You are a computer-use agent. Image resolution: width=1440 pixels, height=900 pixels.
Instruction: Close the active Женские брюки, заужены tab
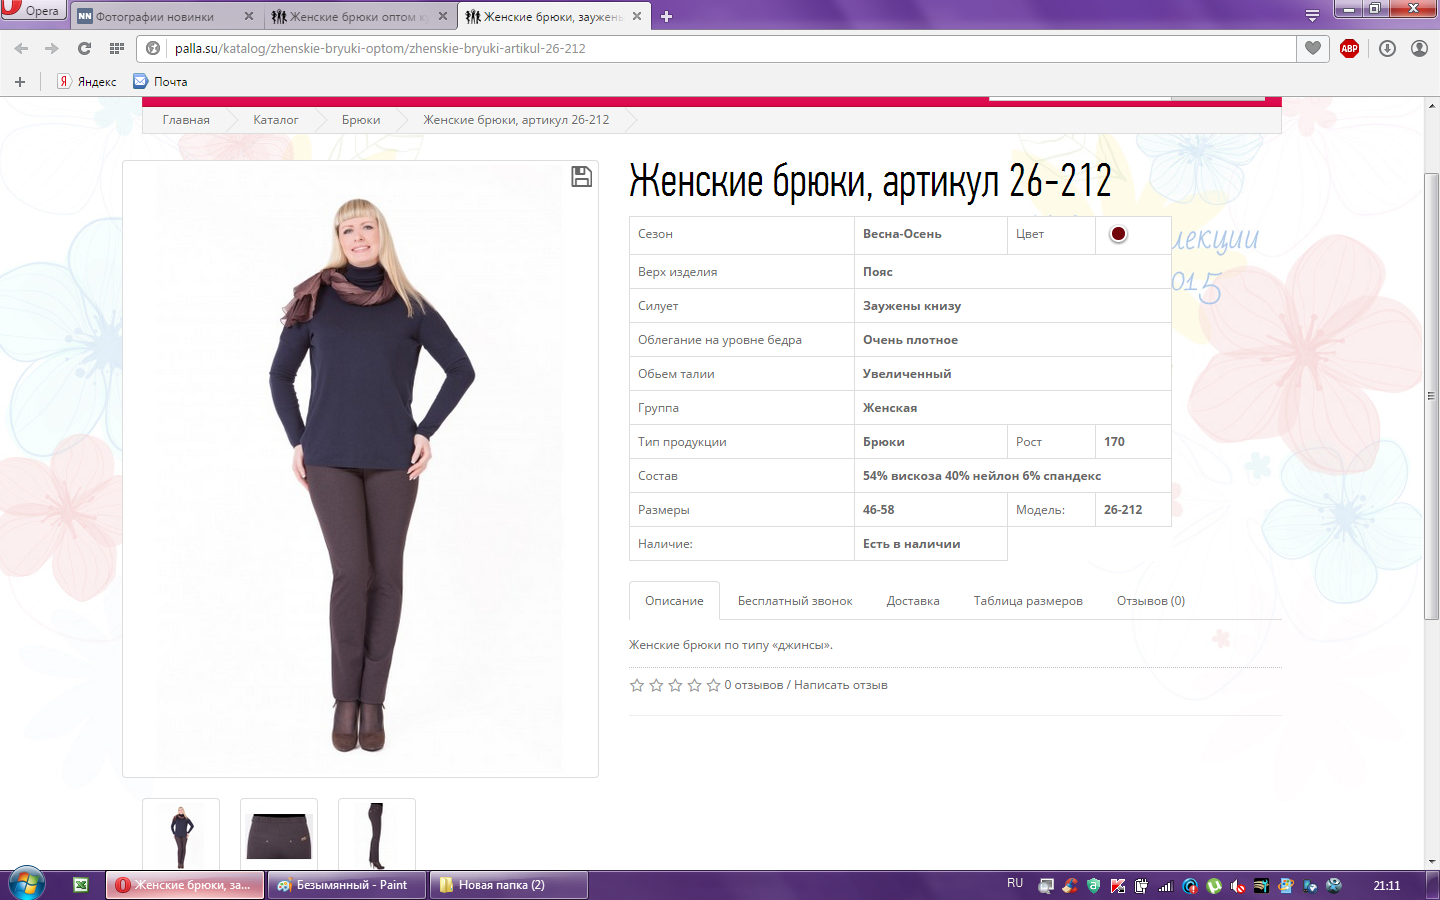click(x=637, y=16)
